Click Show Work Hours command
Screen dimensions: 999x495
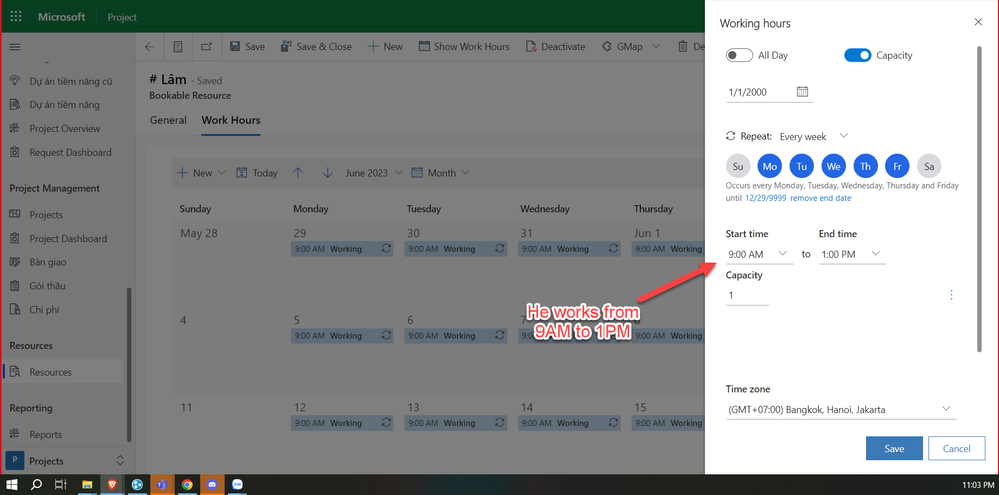pyautogui.click(x=464, y=47)
